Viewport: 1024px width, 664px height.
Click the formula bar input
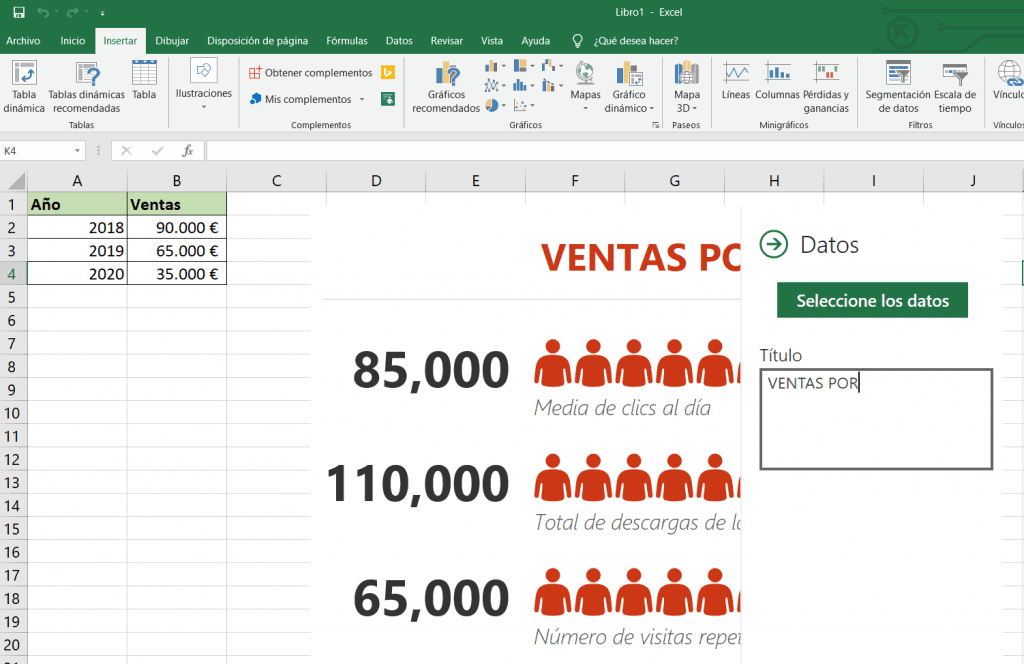[x=614, y=151]
